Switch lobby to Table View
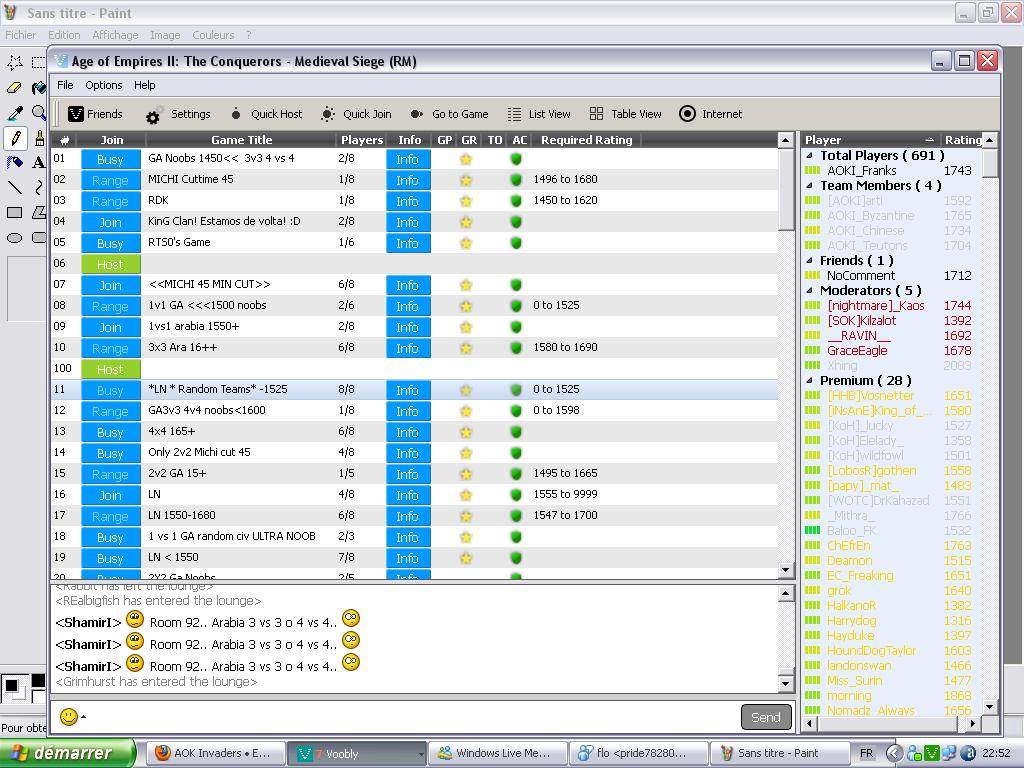This screenshot has height=768, width=1024. pos(625,114)
